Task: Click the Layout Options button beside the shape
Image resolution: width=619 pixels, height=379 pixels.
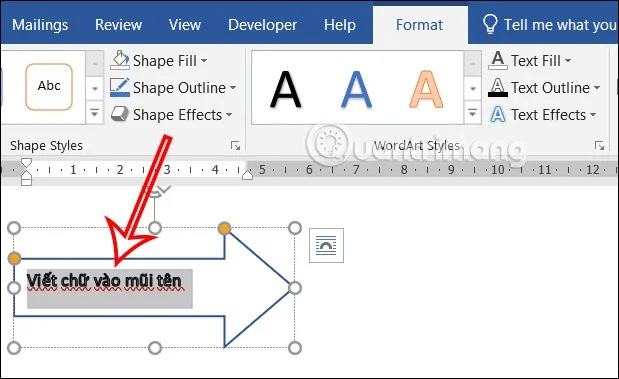Action: click(x=326, y=245)
